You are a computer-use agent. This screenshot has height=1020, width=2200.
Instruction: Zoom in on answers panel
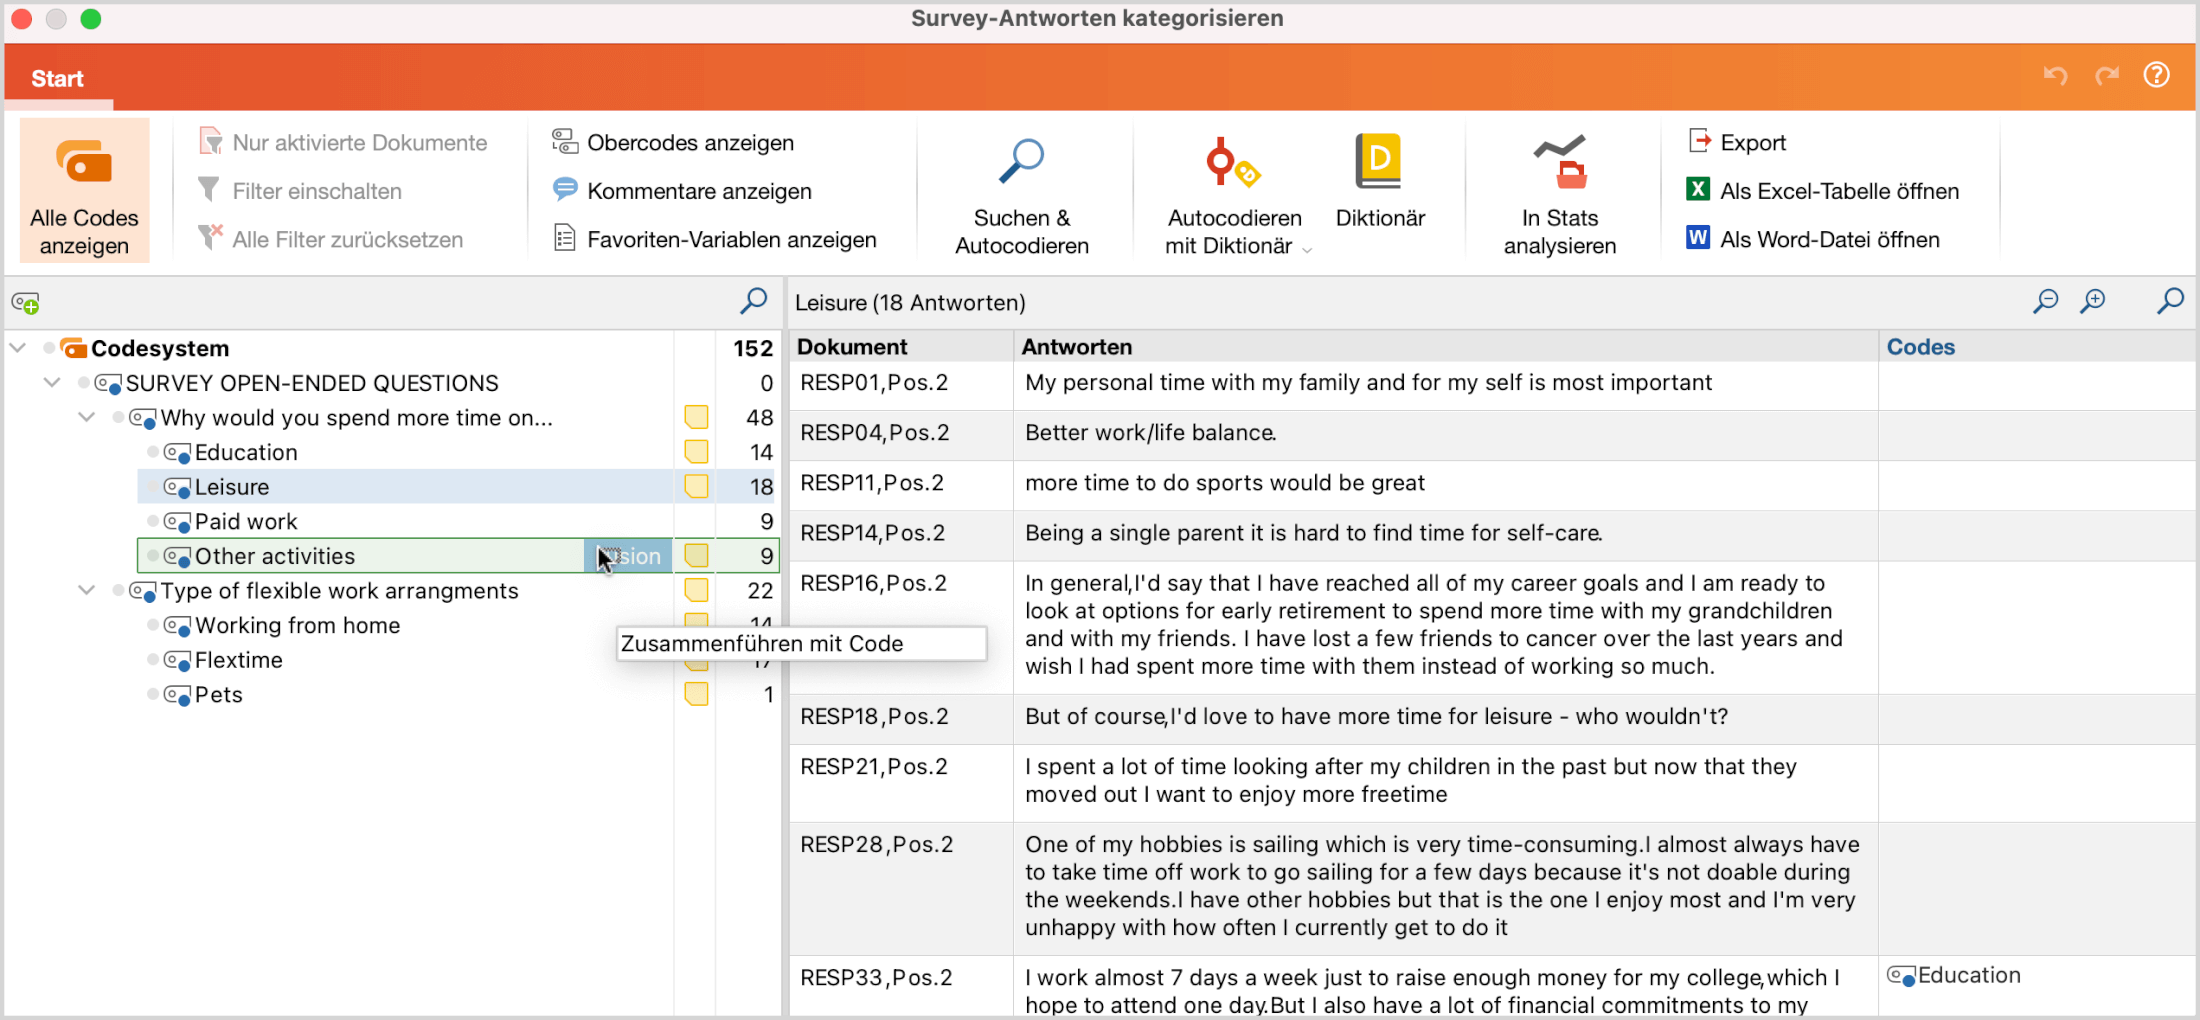2093,301
